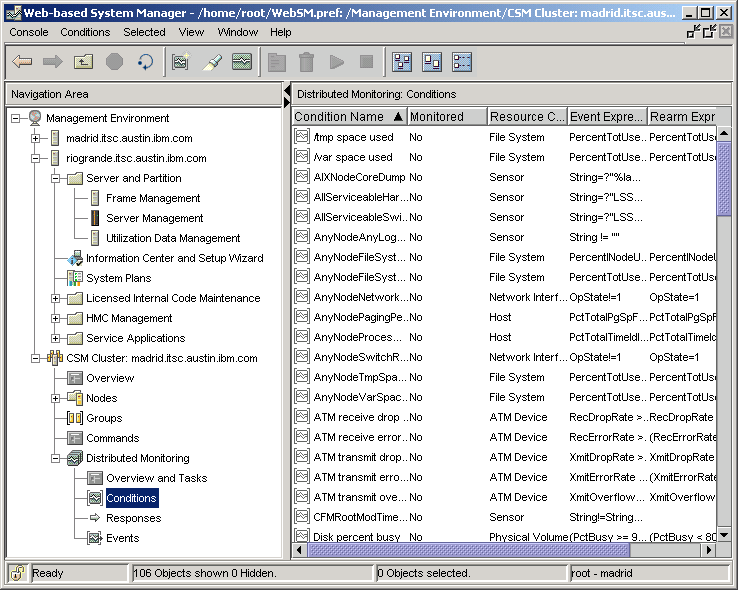This screenshot has height=590, width=738.
Task: Click the new condition toolbar icon
Action: click(x=180, y=62)
